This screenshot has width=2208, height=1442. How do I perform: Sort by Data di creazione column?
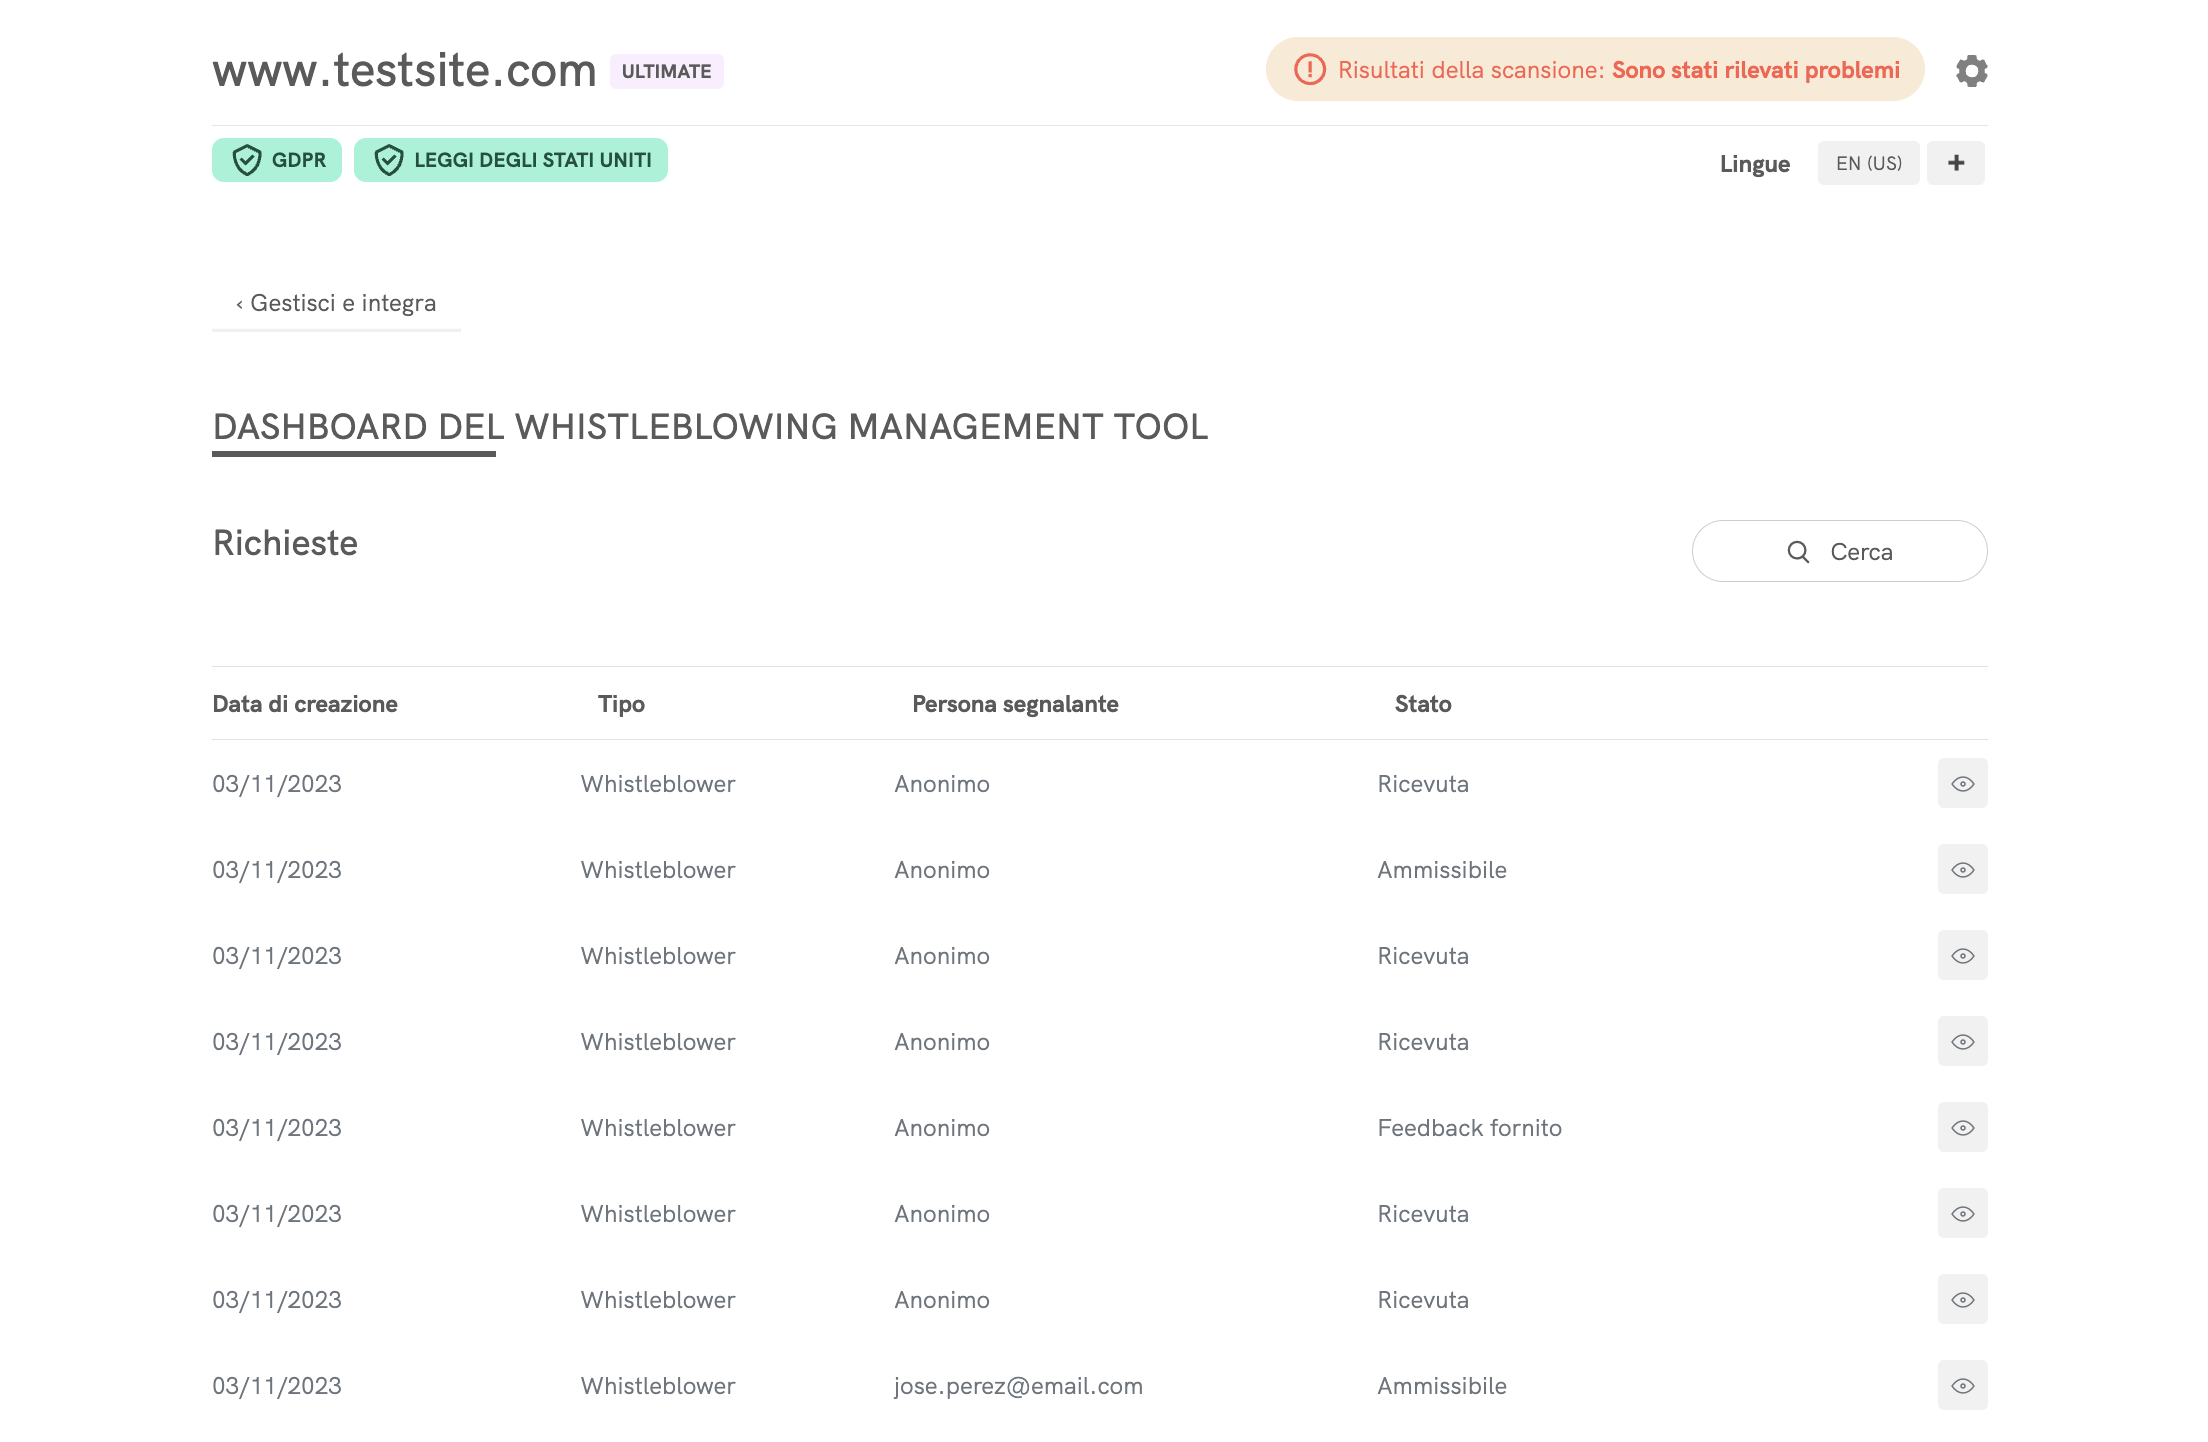point(305,704)
